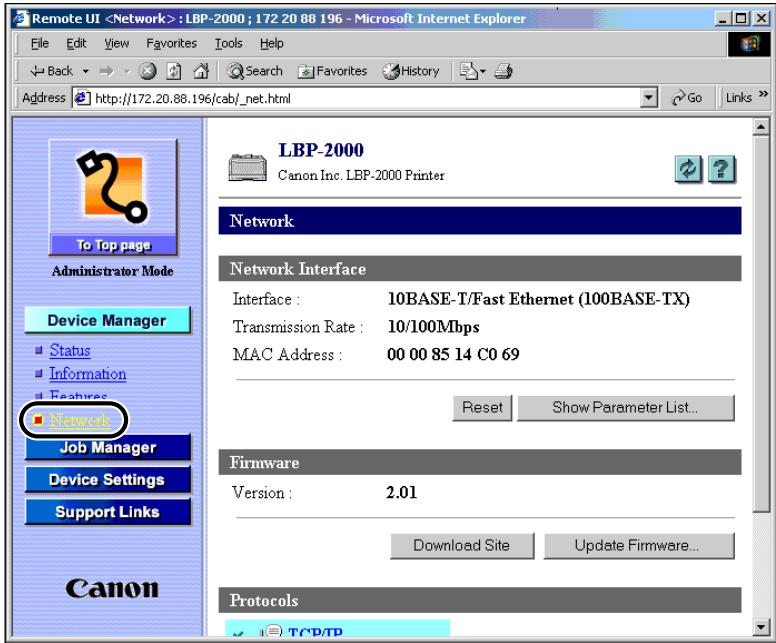Image resolution: width=776 pixels, height=643 pixels.
Task: Open Favorites toolbar button
Action: (332, 71)
